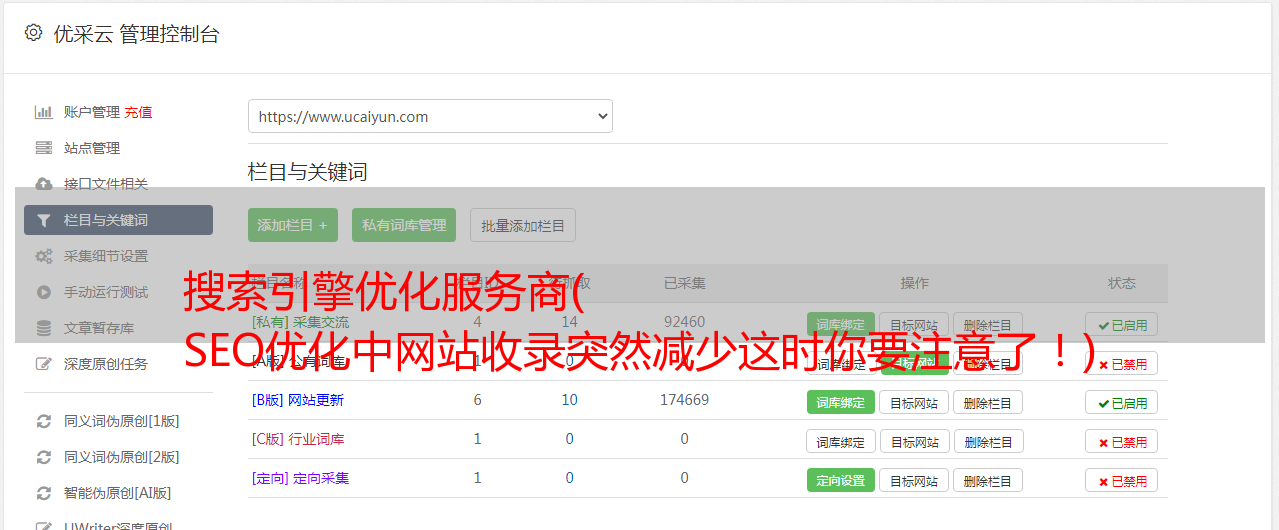The image size is (1279, 530).
Task: Open 账户管理 in the sidebar
Action: (x=92, y=112)
